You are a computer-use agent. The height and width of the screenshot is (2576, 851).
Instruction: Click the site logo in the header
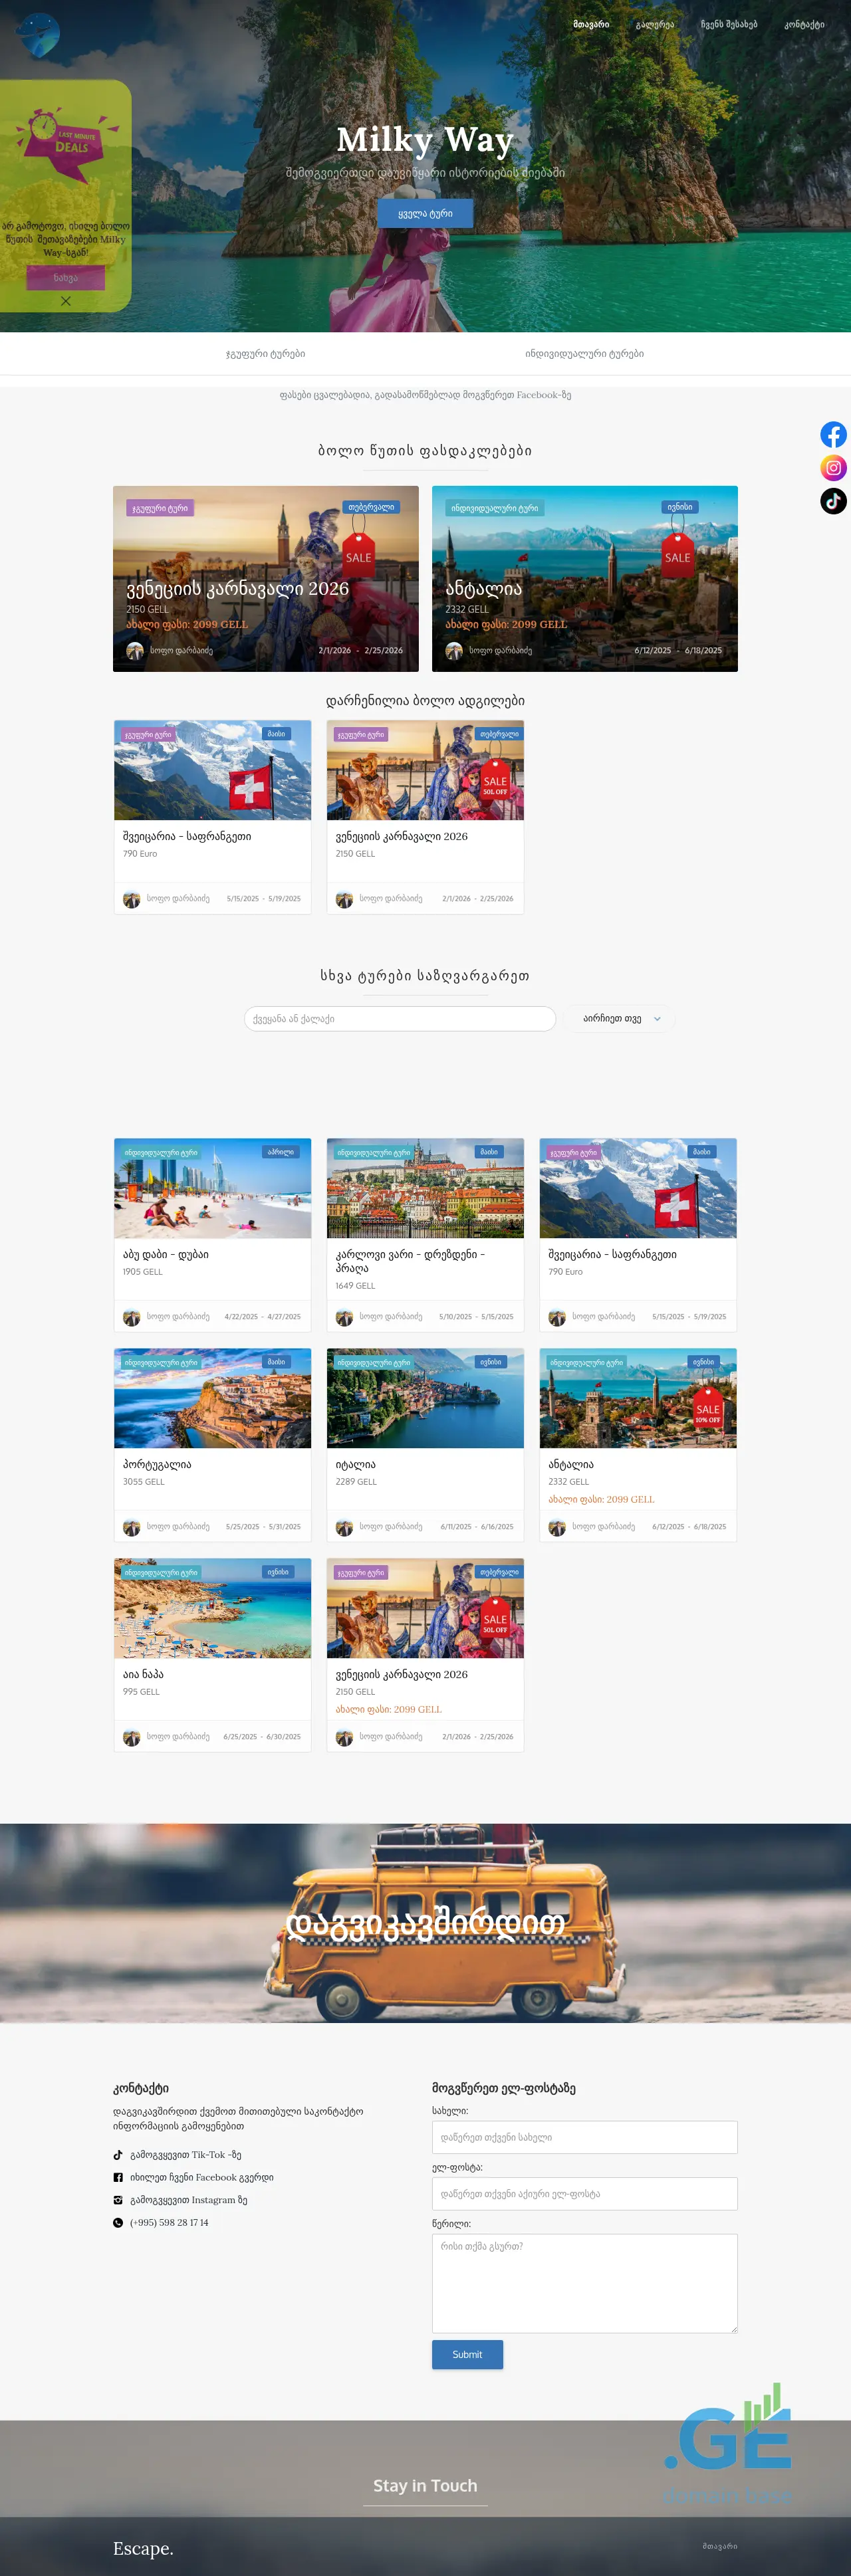coord(38,36)
